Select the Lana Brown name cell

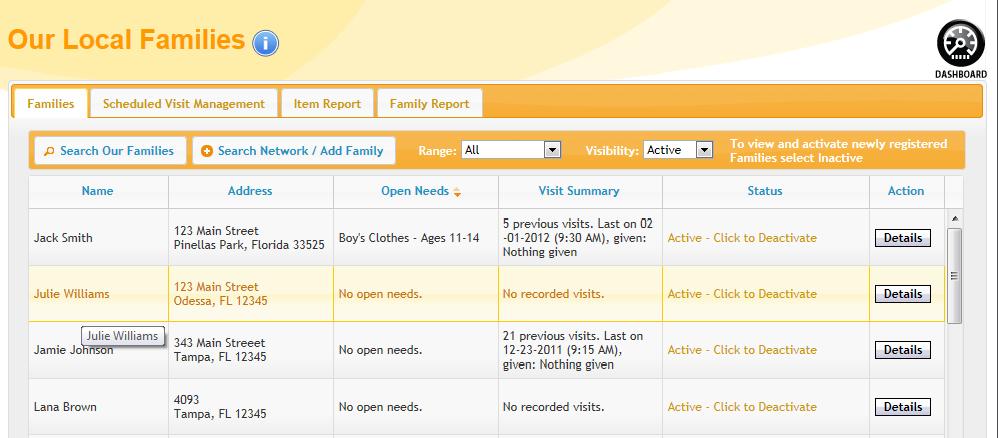(x=99, y=407)
